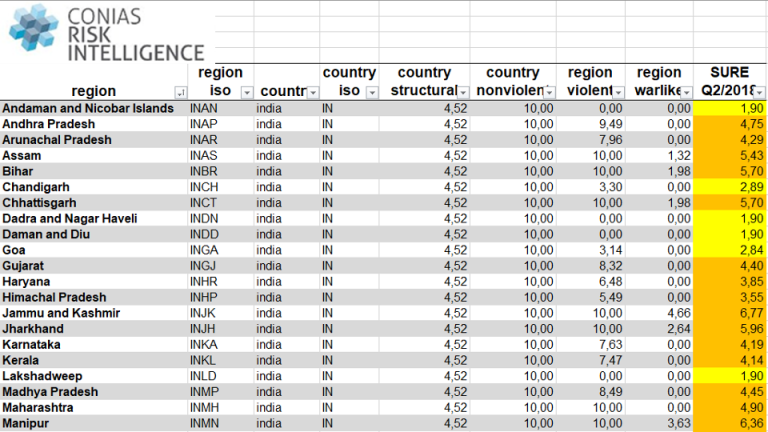
Task: Expand the country column filter arrow
Action: click(x=311, y=92)
